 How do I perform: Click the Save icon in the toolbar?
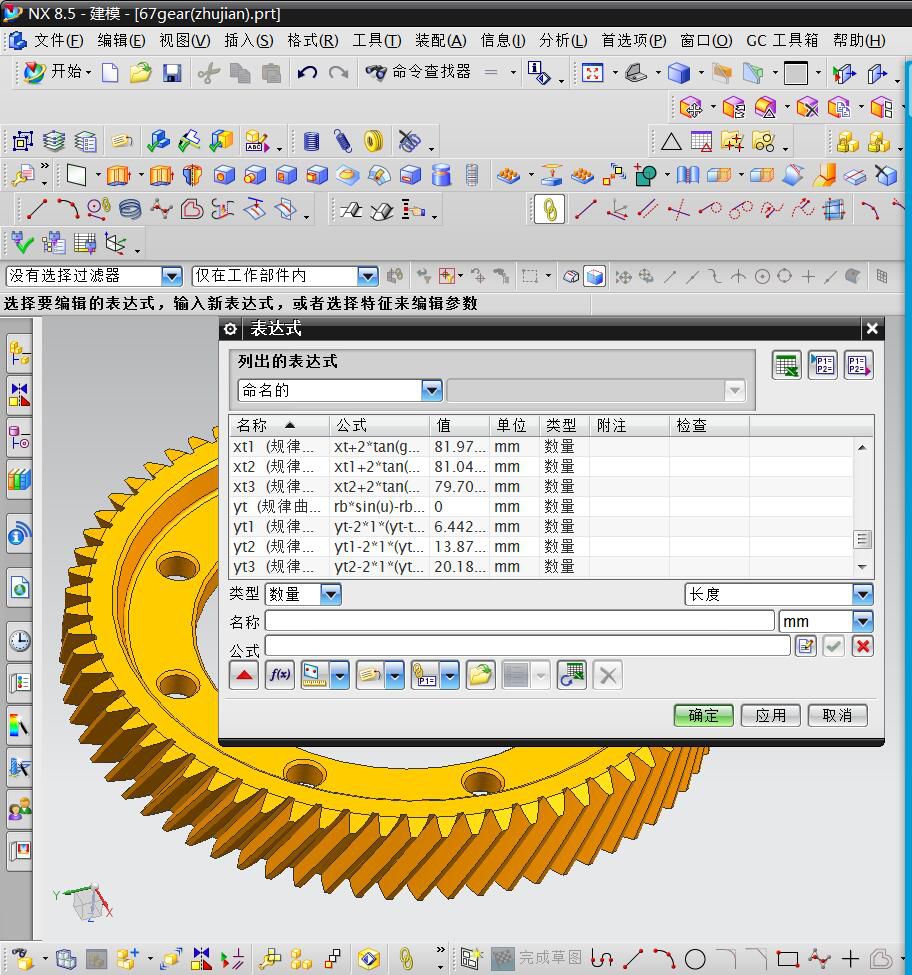point(172,73)
